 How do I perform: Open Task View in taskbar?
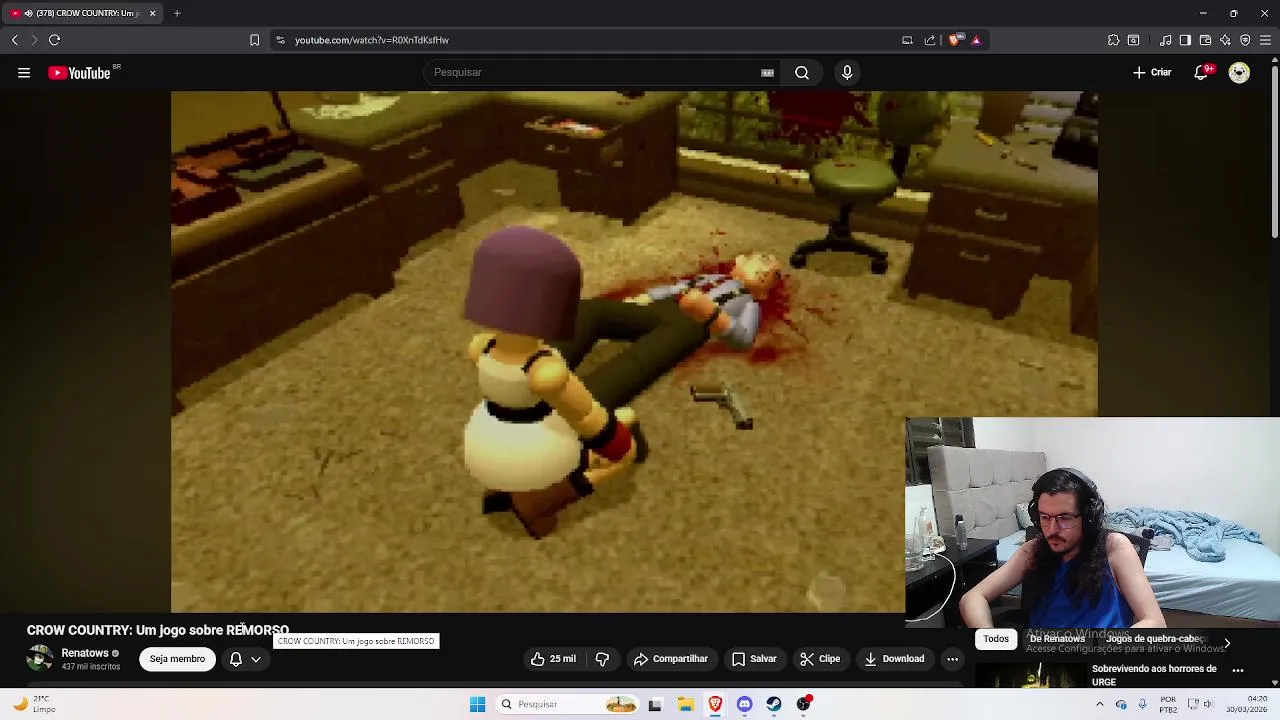click(x=655, y=704)
